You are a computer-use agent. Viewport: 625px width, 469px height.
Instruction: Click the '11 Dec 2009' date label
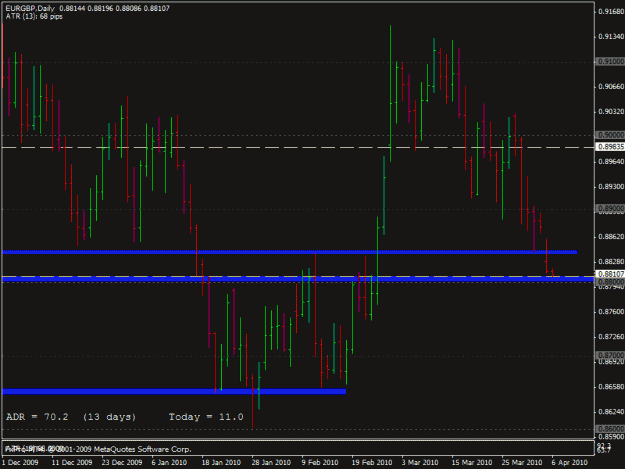tap(72, 463)
